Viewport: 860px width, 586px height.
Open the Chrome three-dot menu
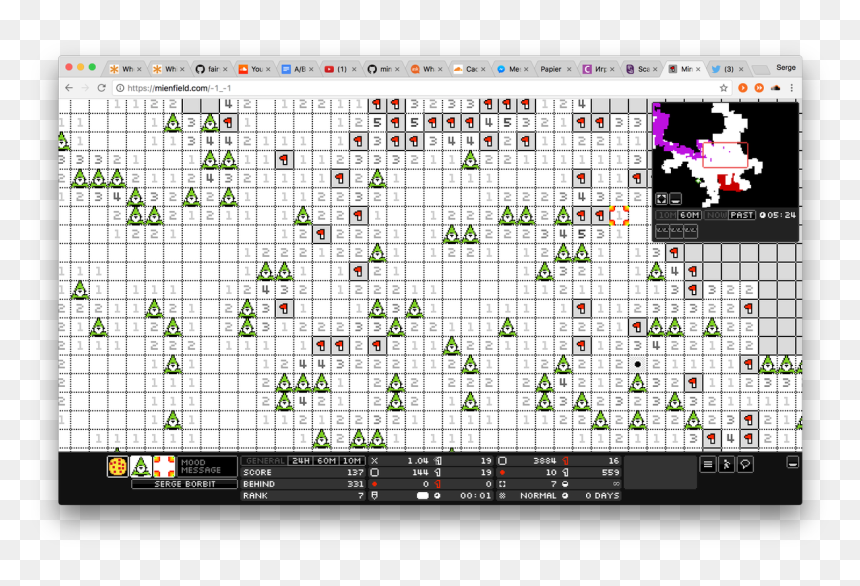(x=791, y=88)
